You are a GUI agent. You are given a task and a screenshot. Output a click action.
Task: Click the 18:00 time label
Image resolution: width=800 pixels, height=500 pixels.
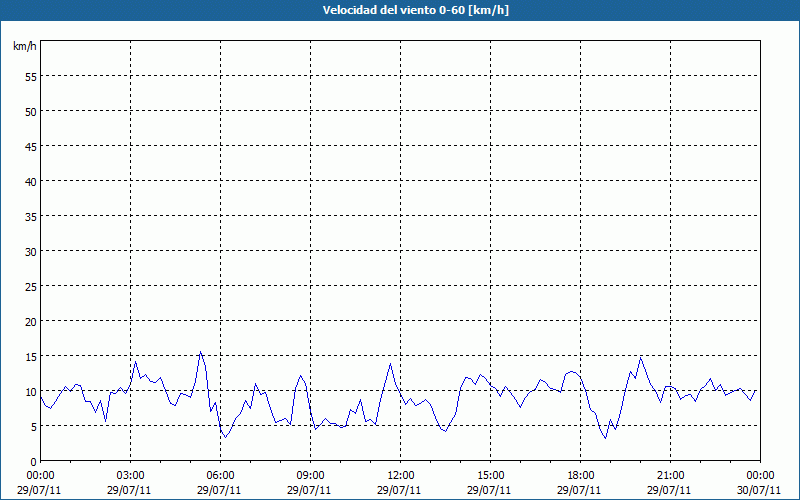581,476
